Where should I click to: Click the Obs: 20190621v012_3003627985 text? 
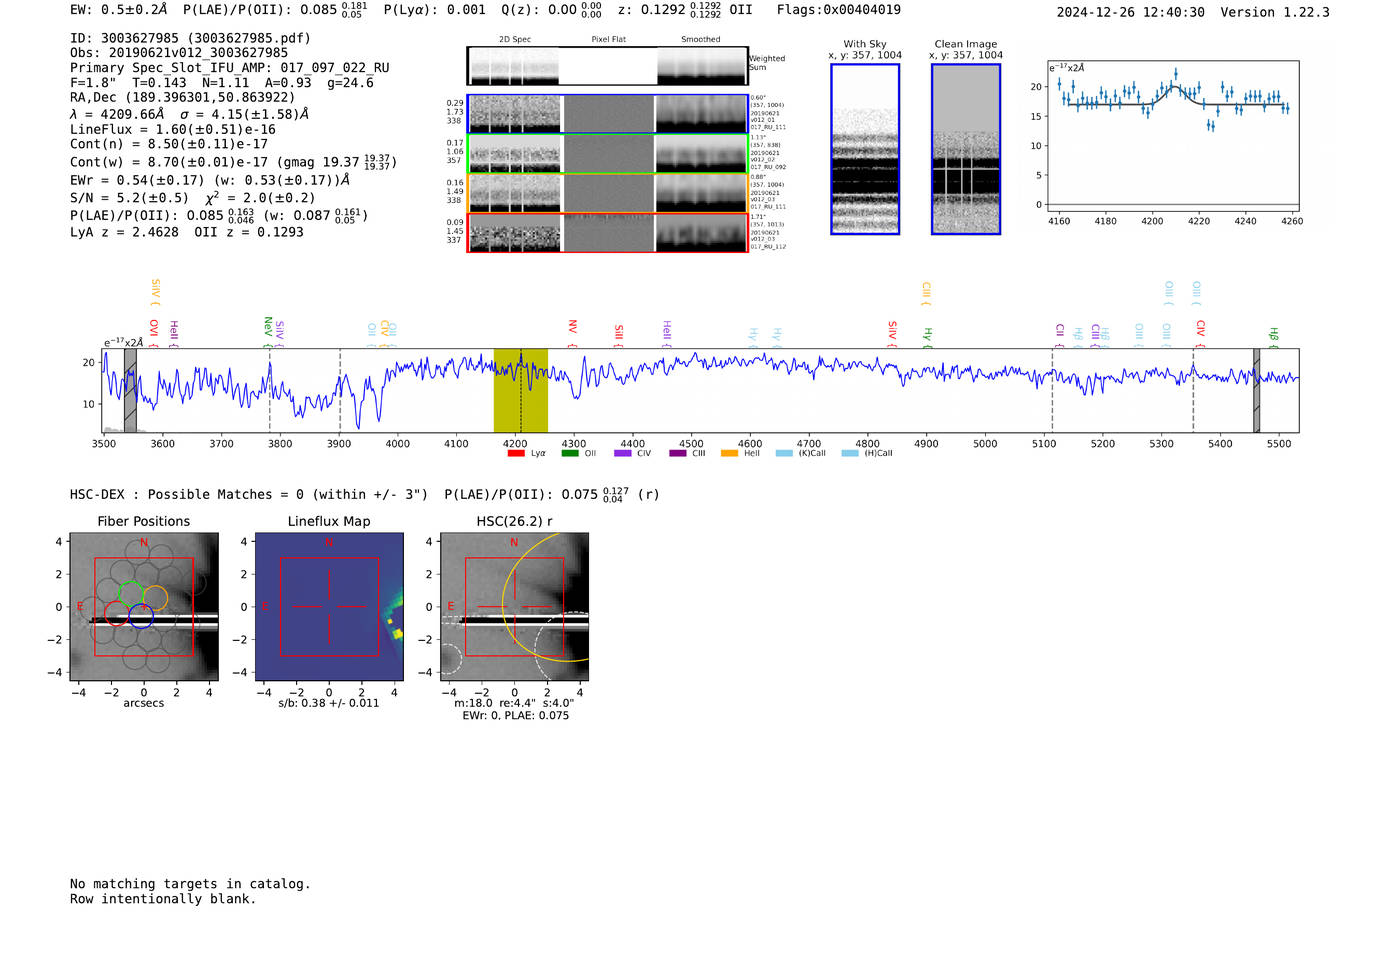point(178,53)
